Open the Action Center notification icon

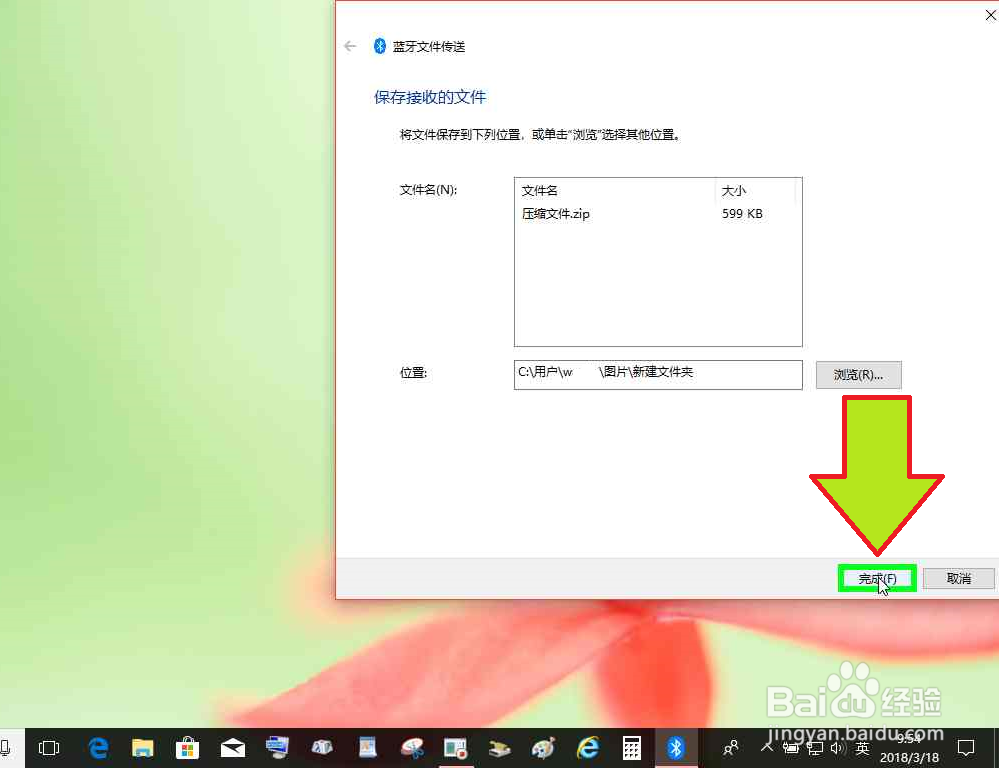[966, 748]
